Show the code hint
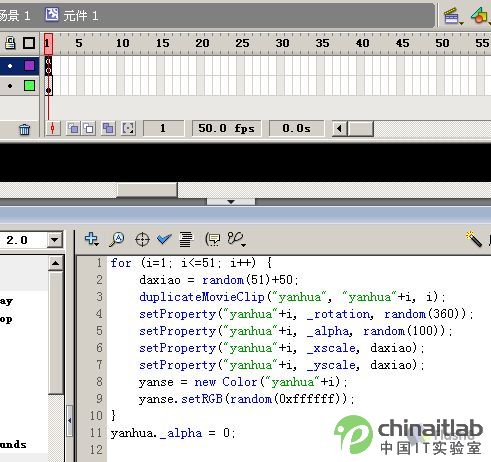The width and height of the screenshot is (491, 462). coord(213,239)
